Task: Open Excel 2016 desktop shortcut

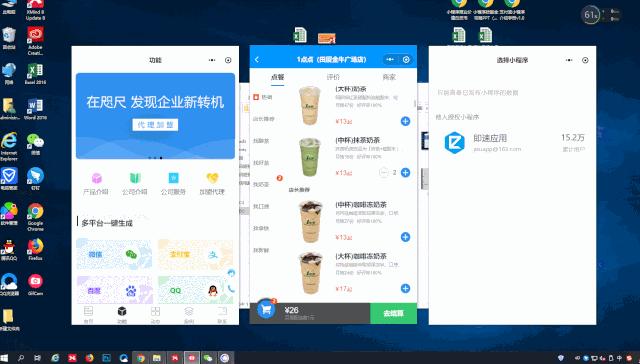Action: 36,73
